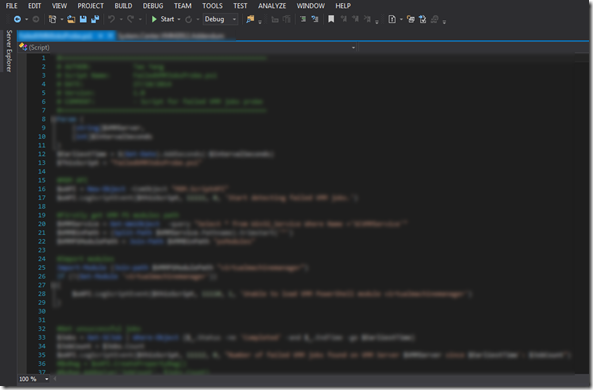Click the checklist page icon with blue badge
Screen dimensions: 593x390
pyautogui.click(x=422, y=19)
